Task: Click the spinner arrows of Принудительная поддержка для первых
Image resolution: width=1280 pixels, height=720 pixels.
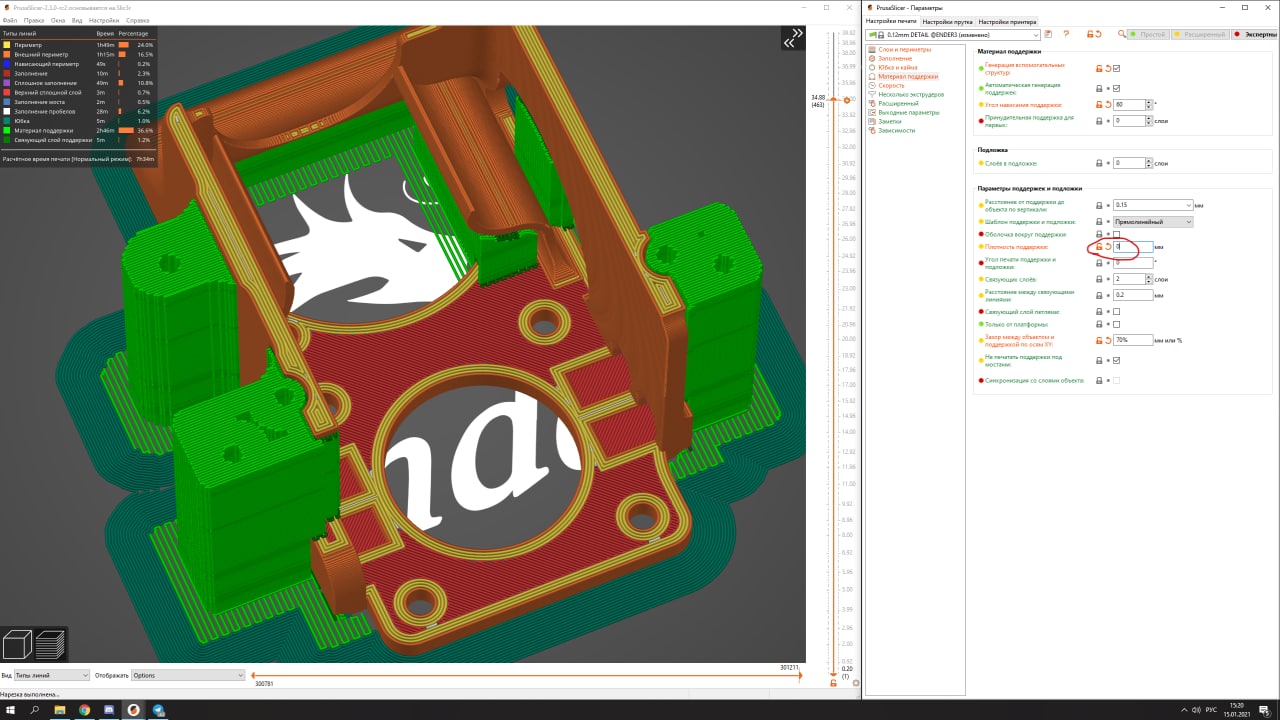Action: click(x=1147, y=121)
